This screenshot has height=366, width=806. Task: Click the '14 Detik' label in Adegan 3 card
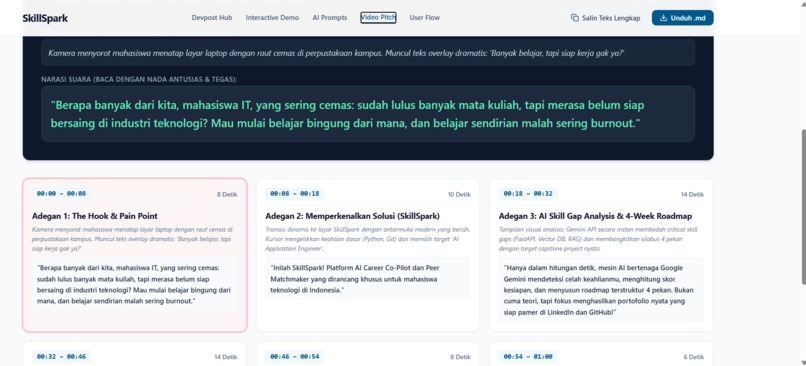[x=692, y=195]
